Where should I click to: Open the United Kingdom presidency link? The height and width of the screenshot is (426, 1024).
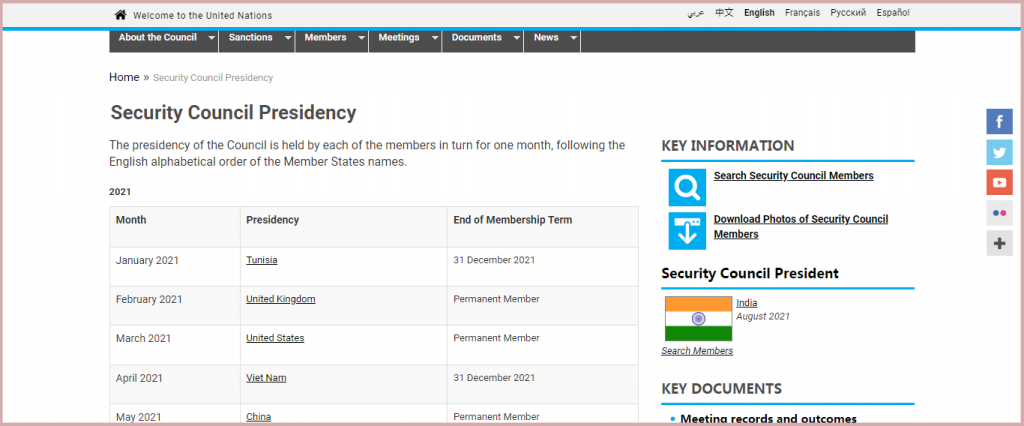pos(281,299)
